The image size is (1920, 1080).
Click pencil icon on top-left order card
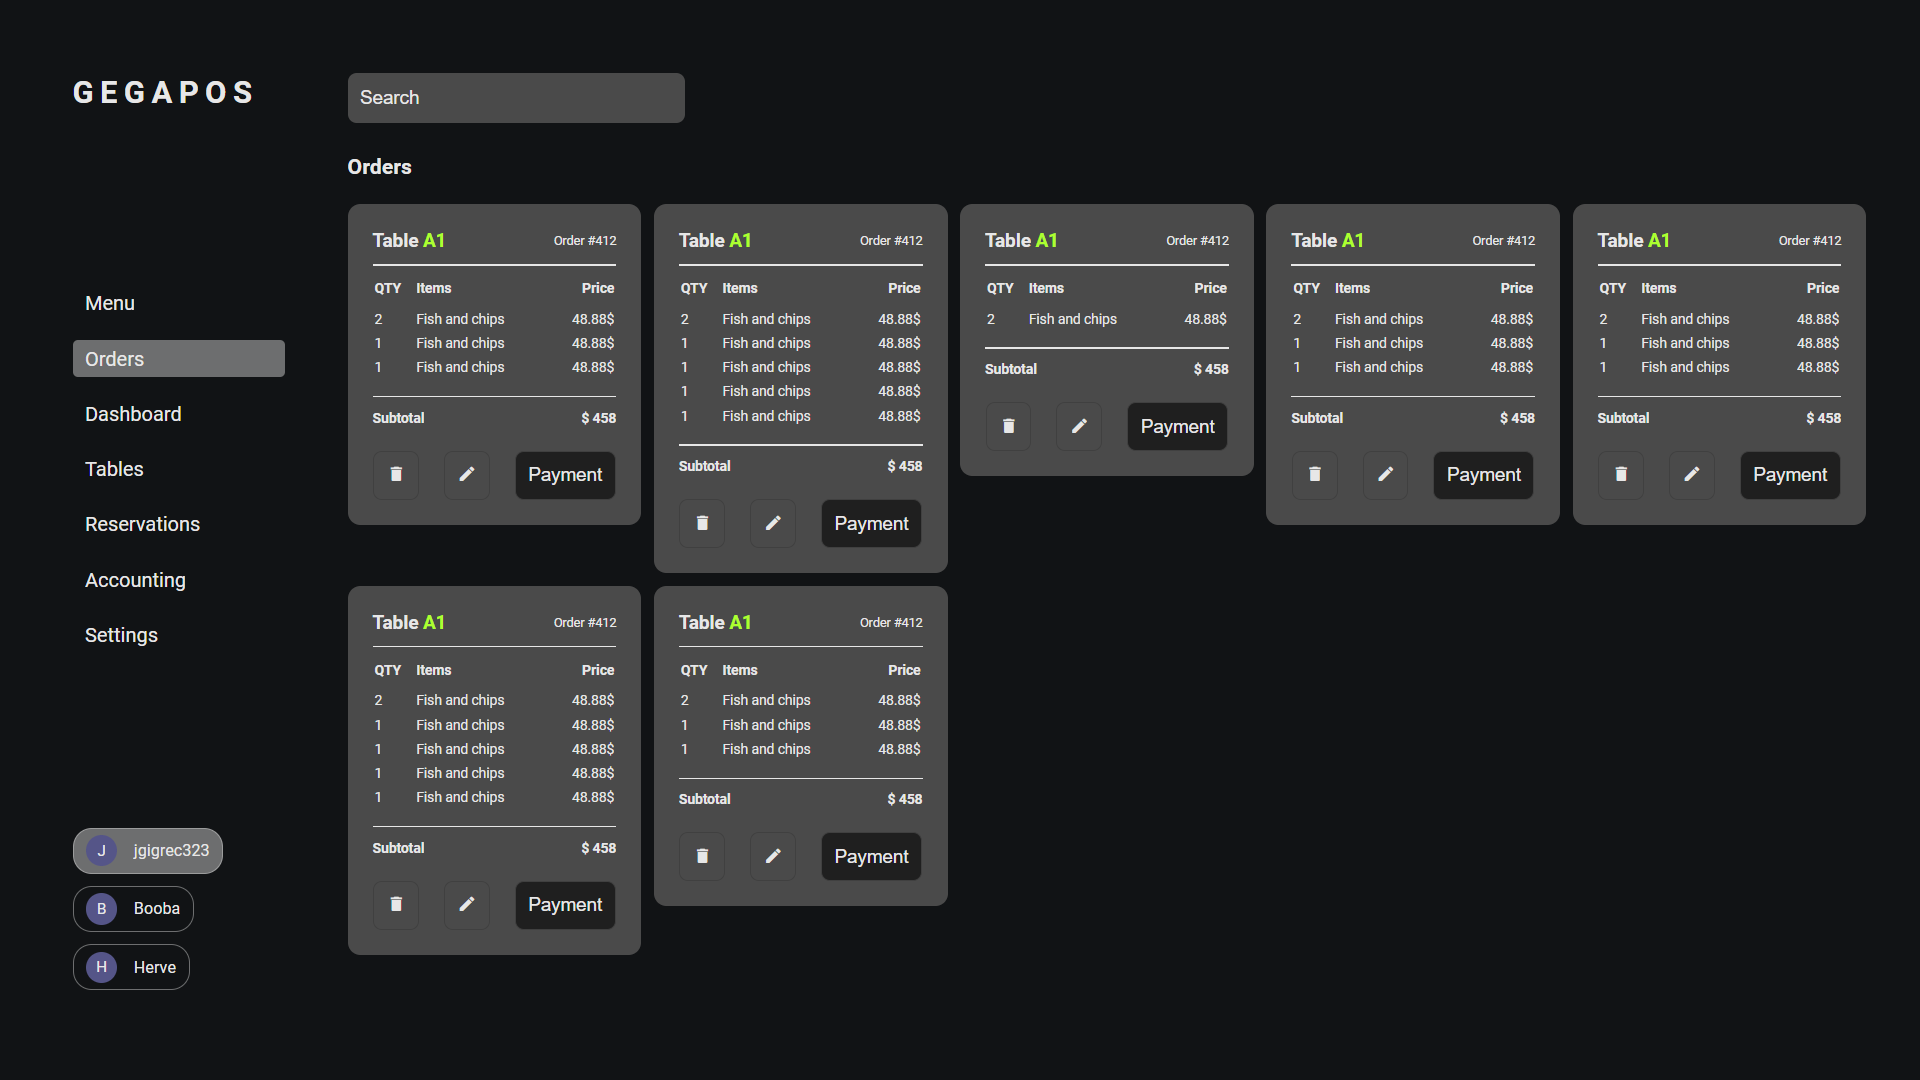(x=467, y=475)
